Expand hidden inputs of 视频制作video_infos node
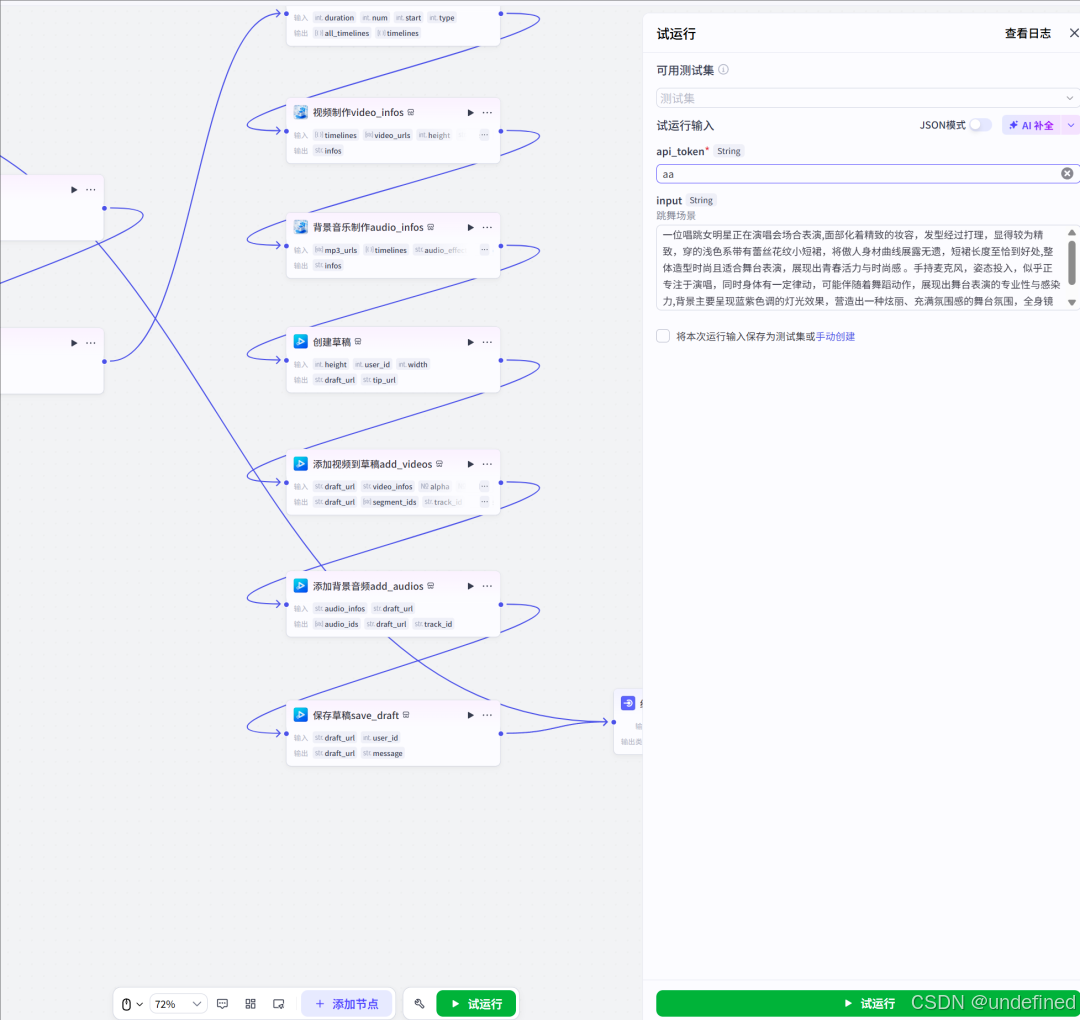This screenshot has width=1080, height=1020. click(484, 135)
